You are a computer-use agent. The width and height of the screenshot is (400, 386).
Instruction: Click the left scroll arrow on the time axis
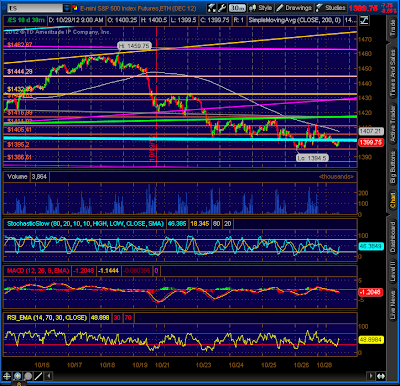pyautogui.click(x=49, y=376)
